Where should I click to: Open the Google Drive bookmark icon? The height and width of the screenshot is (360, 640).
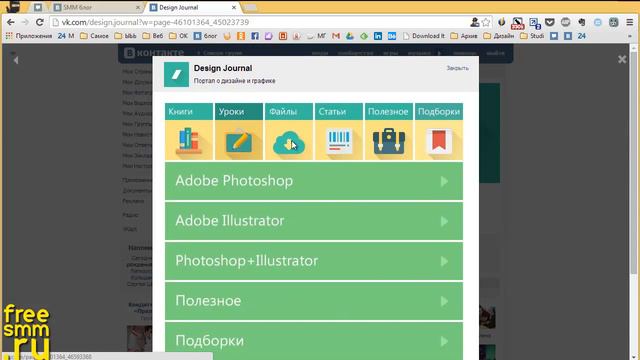point(350,36)
